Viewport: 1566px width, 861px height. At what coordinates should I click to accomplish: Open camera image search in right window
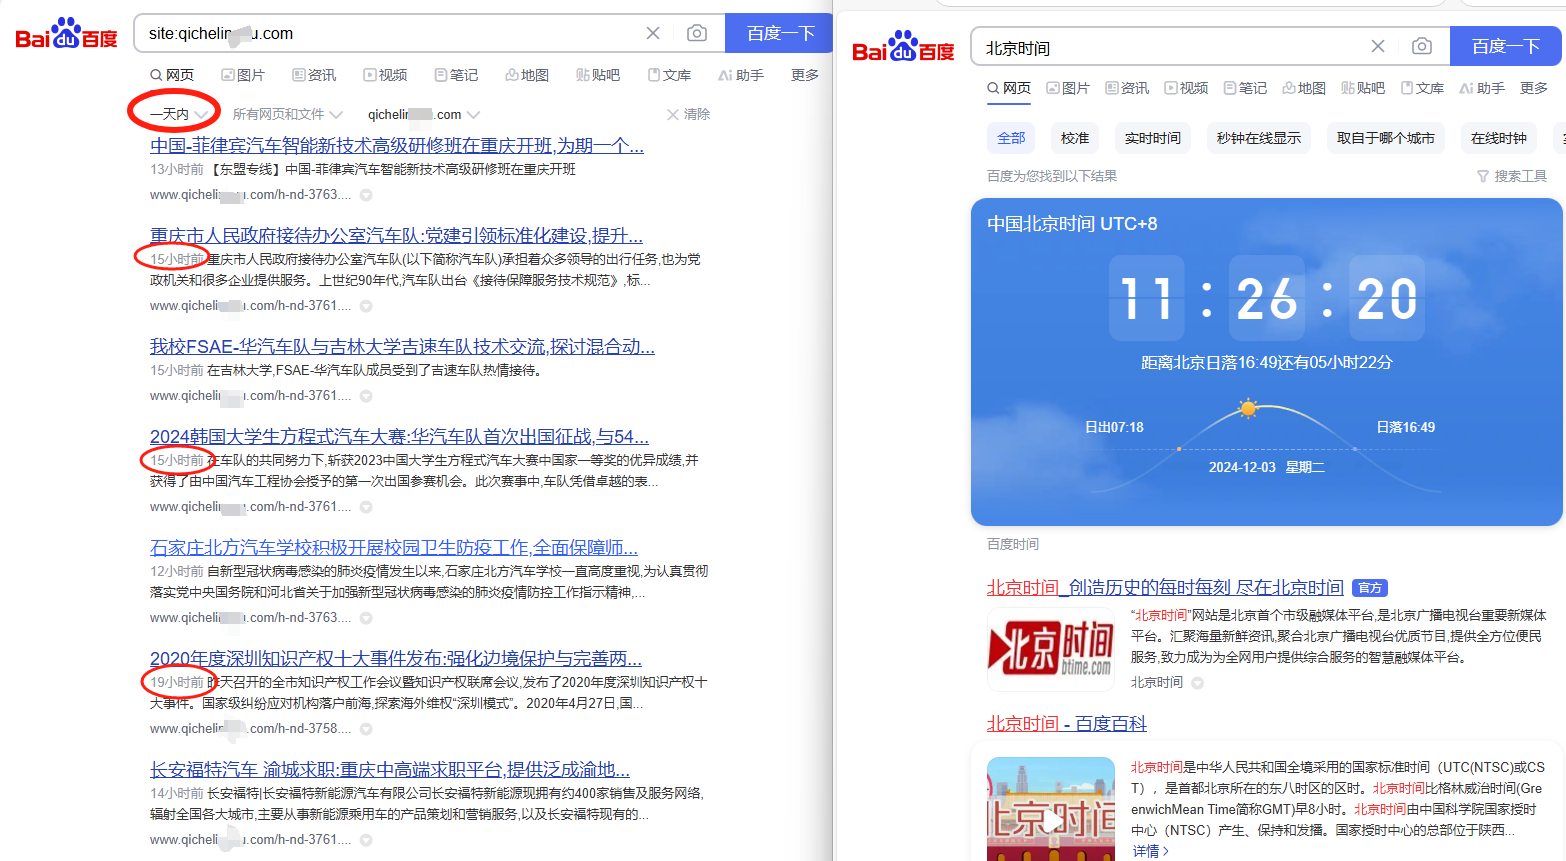[1422, 46]
